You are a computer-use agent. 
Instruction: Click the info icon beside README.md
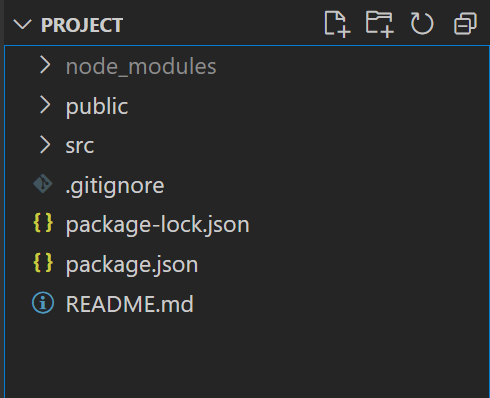coord(43,303)
